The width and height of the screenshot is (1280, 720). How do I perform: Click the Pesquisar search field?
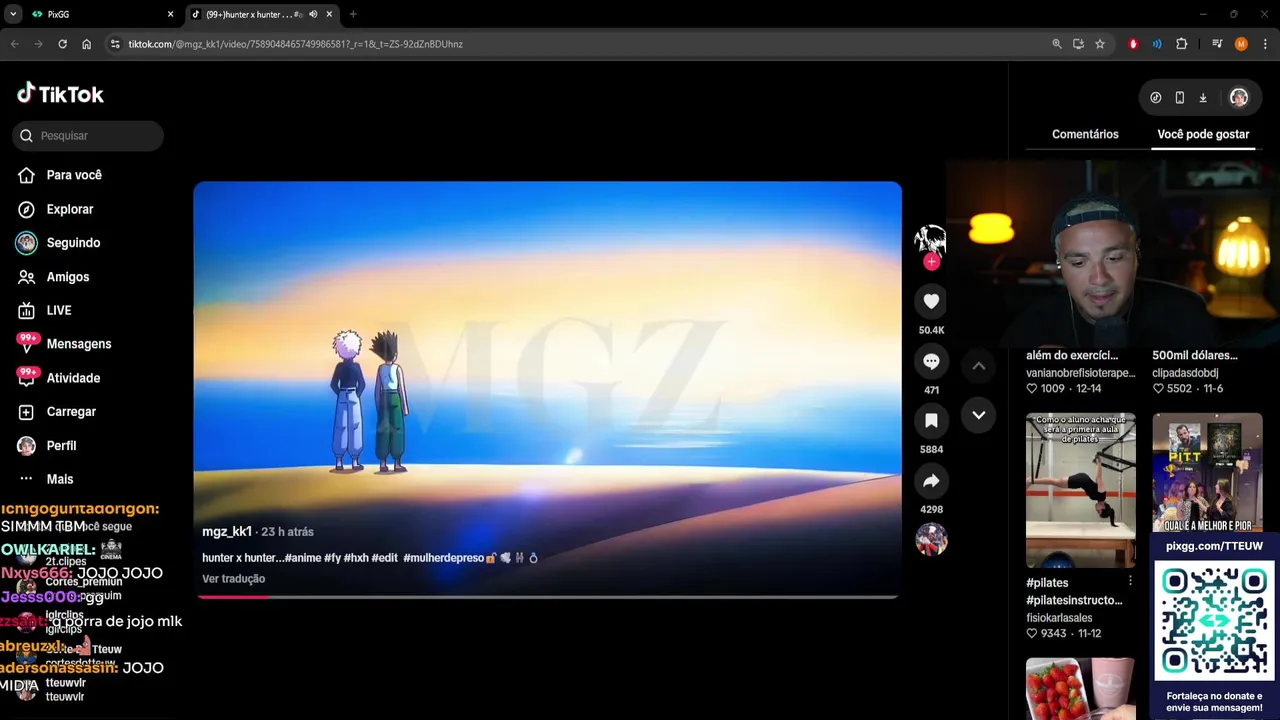click(x=88, y=136)
